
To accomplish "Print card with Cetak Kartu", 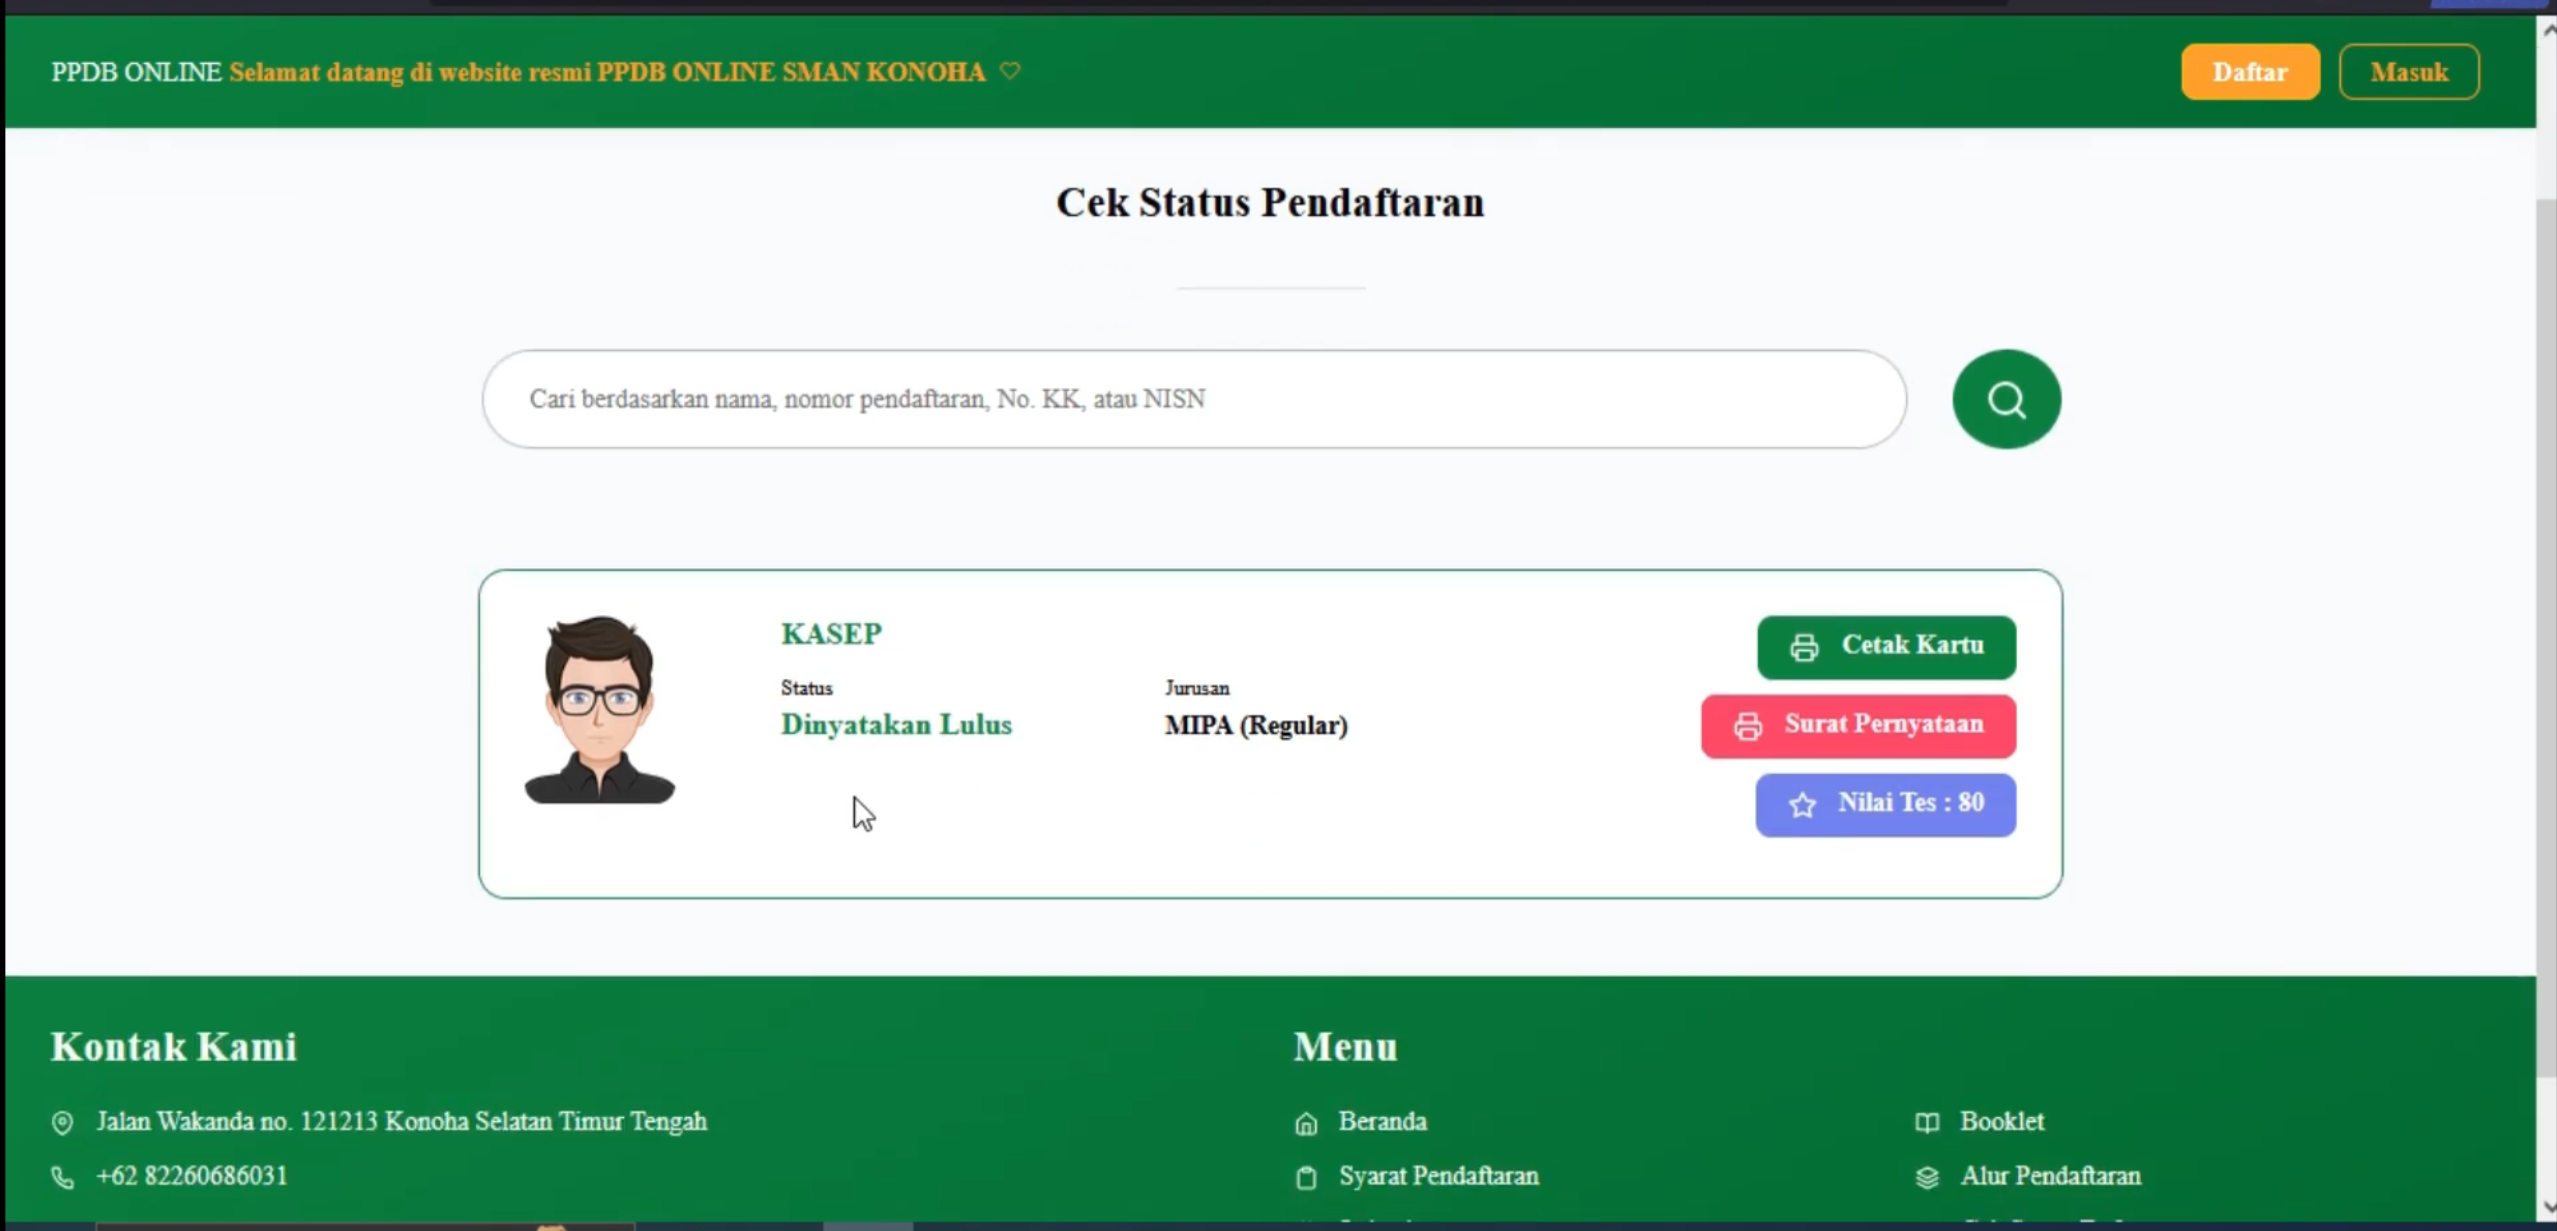I will pyautogui.click(x=1886, y=647).
